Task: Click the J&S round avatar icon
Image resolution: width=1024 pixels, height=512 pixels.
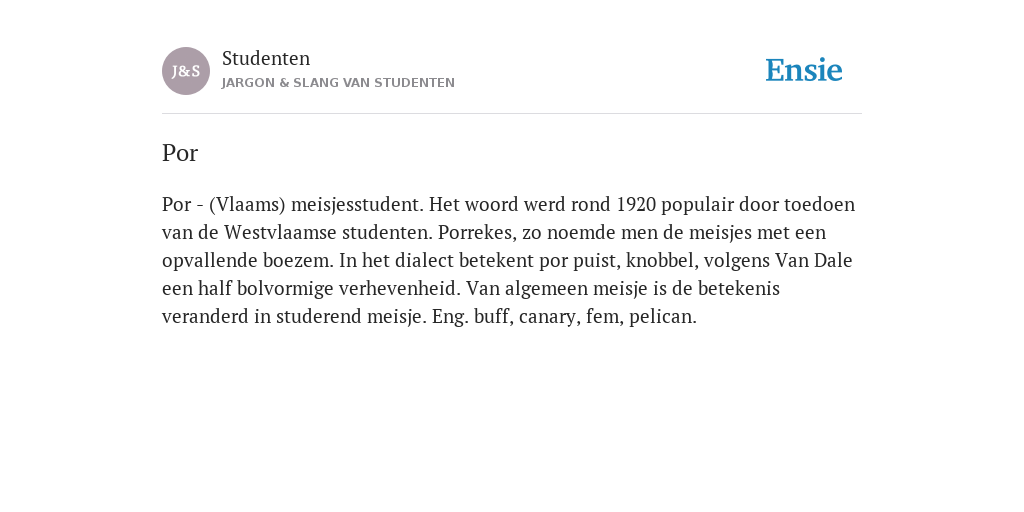Action: pyautogui.click(x=186, y=71)
